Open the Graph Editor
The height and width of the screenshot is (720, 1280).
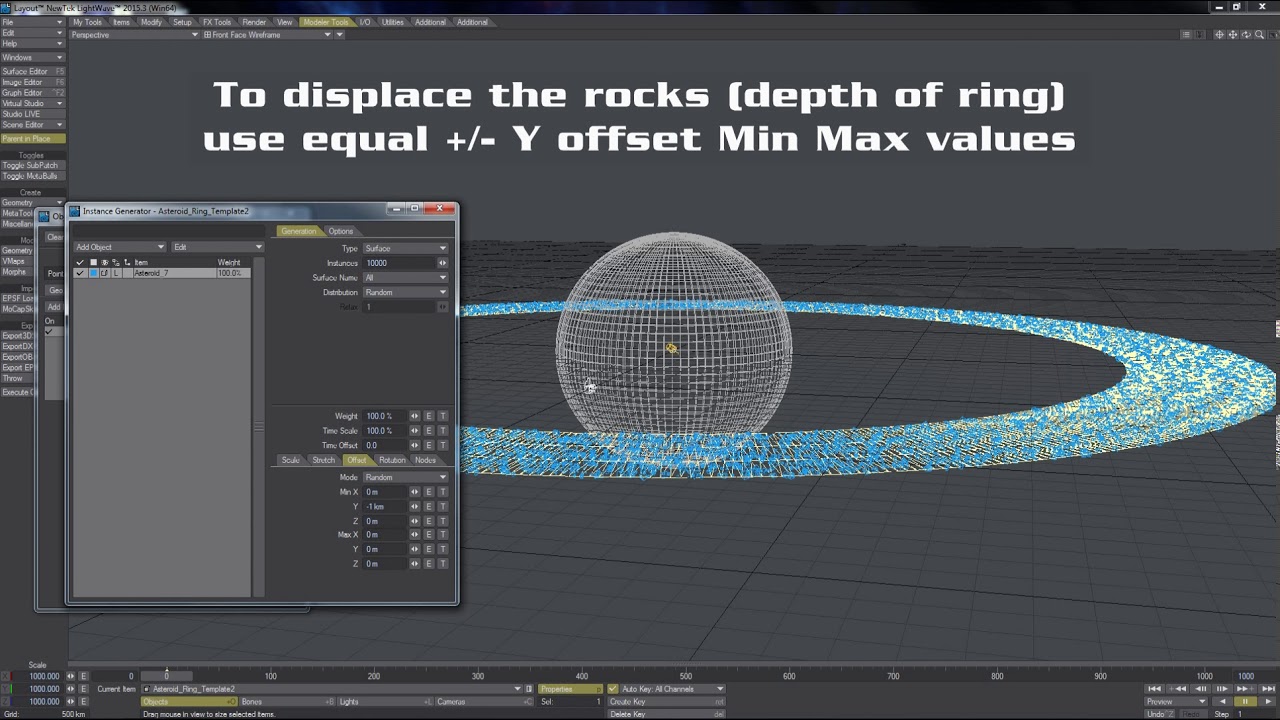click(x=32, y=93)
